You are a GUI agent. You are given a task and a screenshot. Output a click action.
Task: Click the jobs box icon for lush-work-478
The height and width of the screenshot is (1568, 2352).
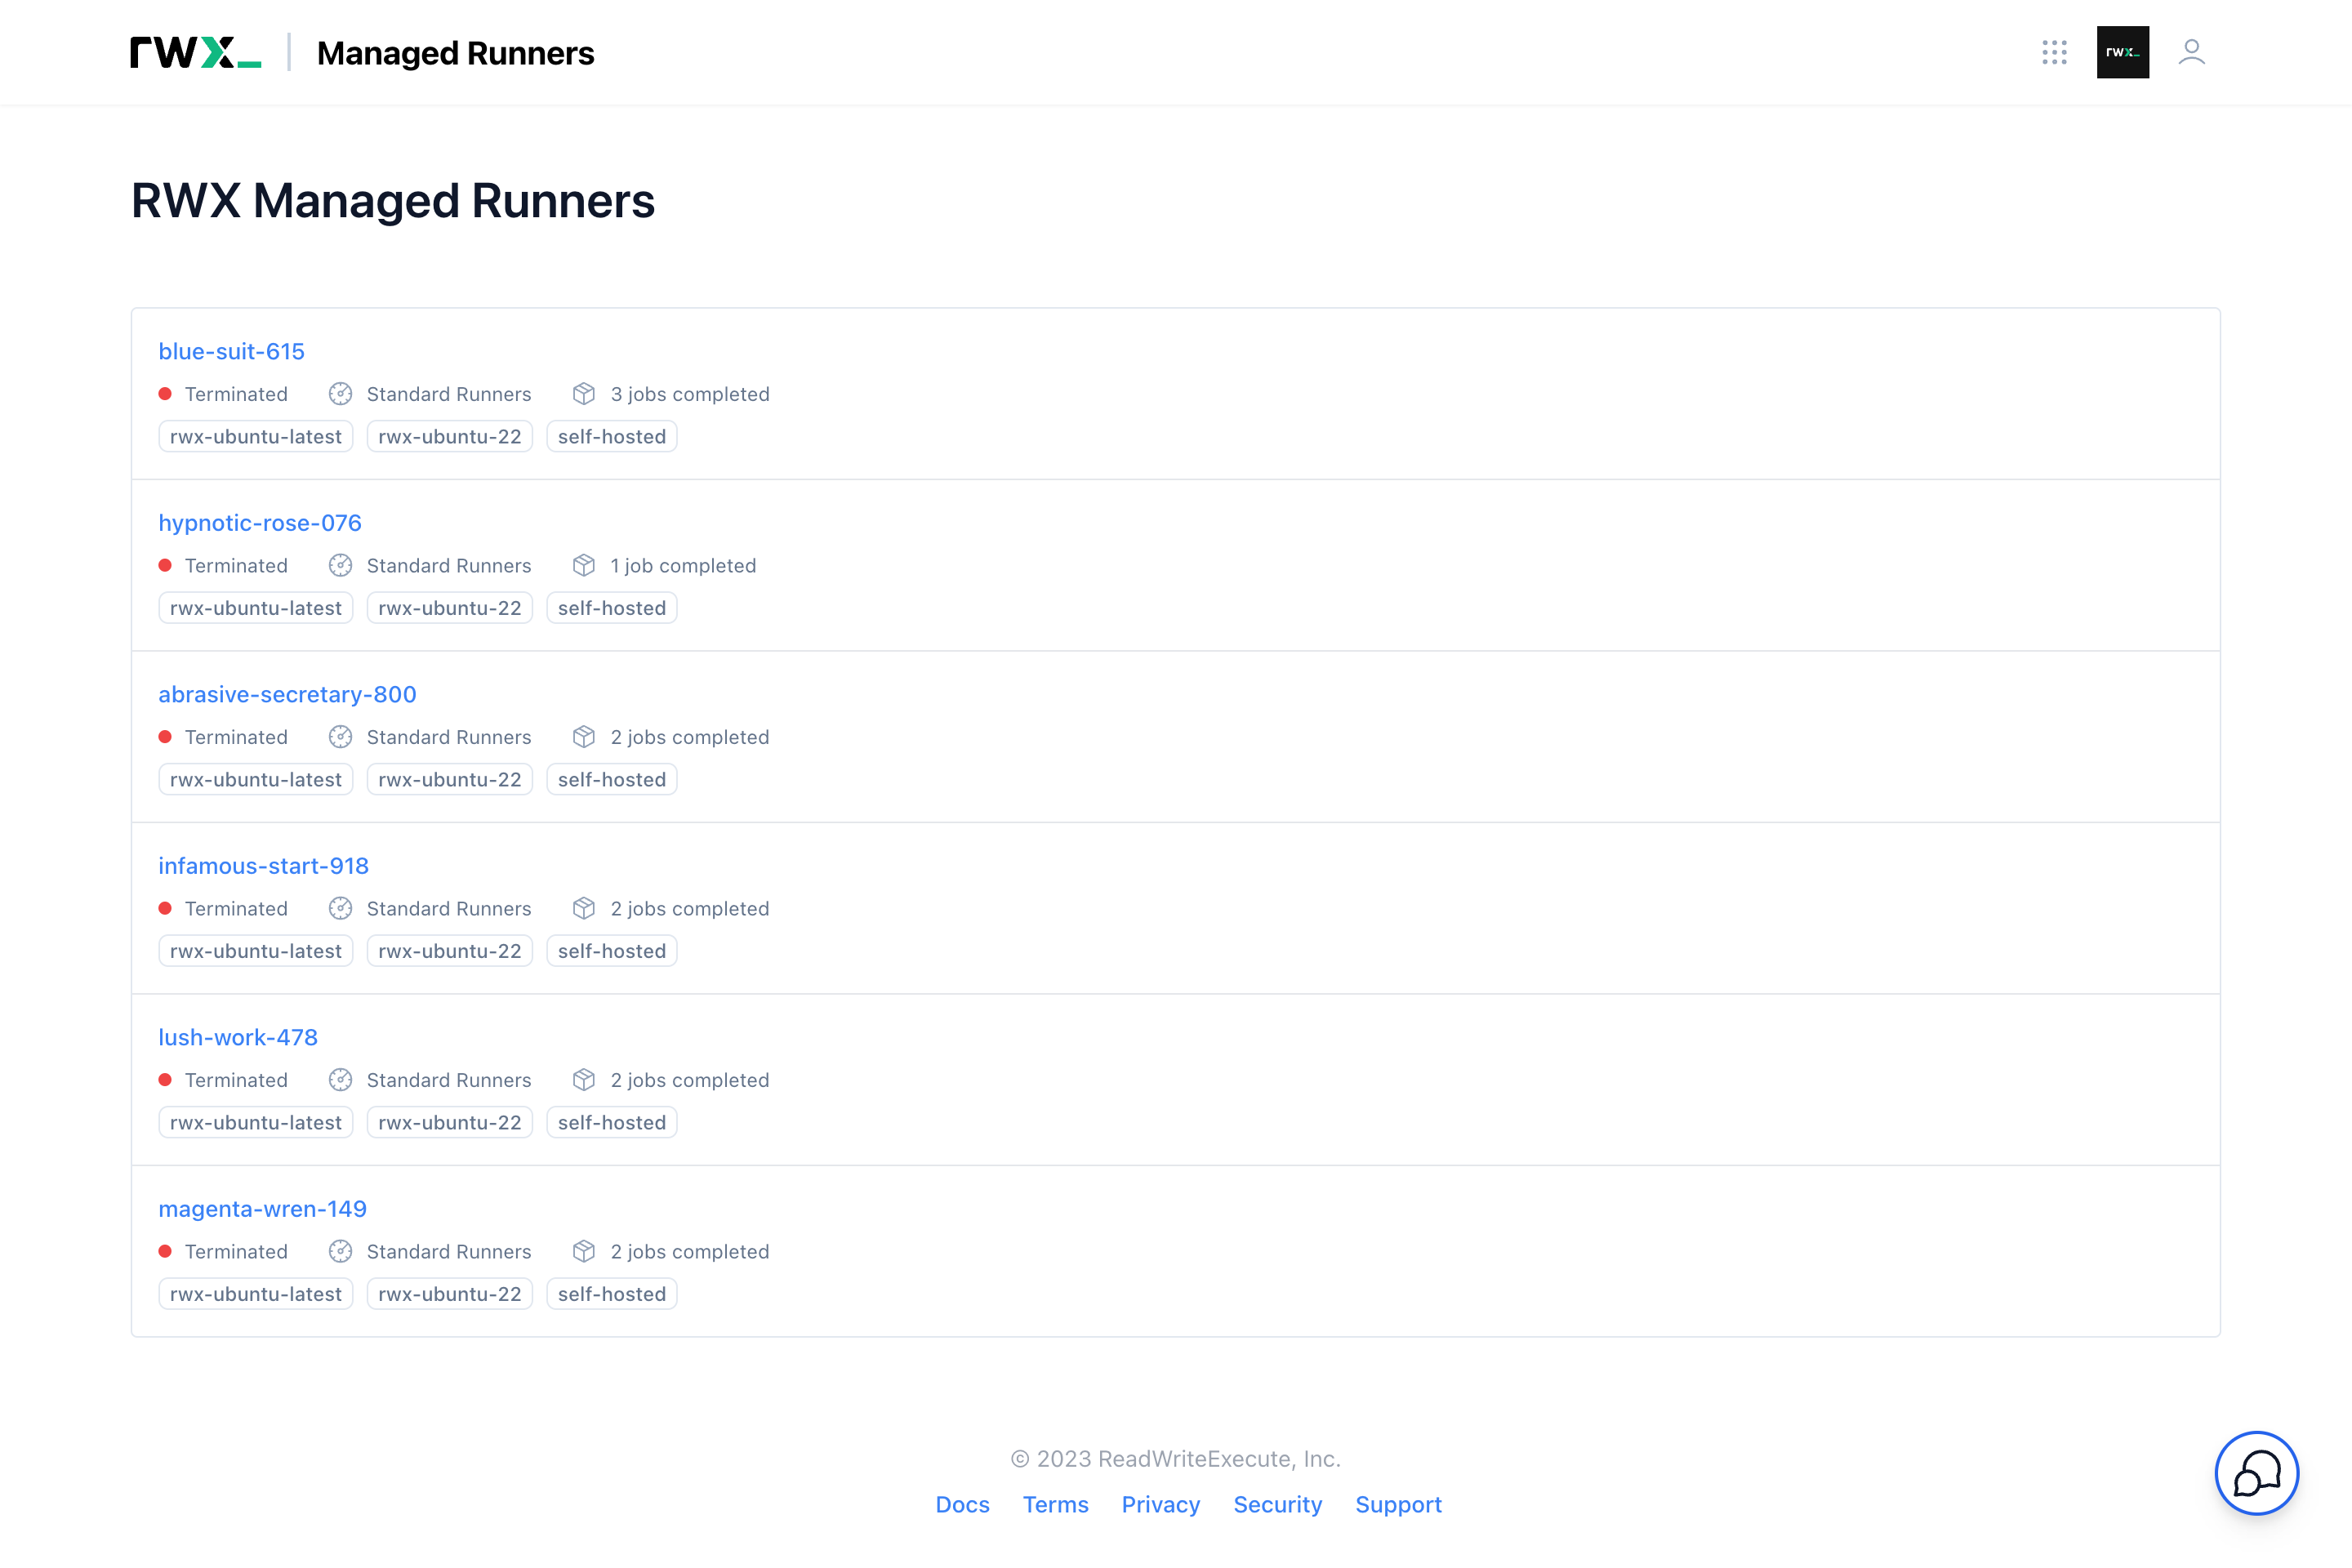584,1080
